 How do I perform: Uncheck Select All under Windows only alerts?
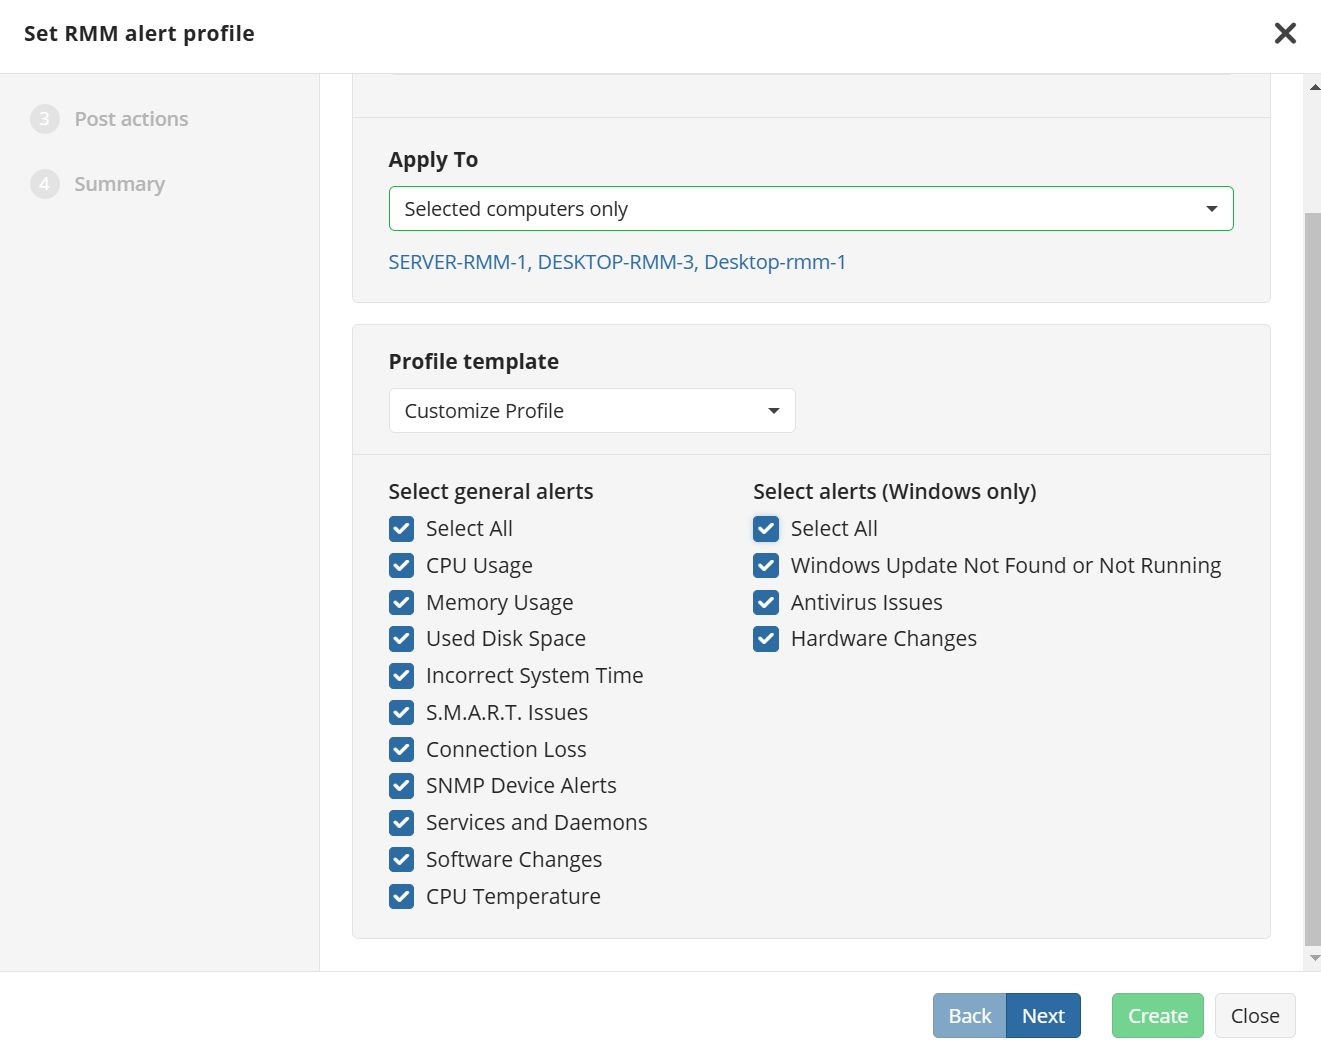coord(766,529)
